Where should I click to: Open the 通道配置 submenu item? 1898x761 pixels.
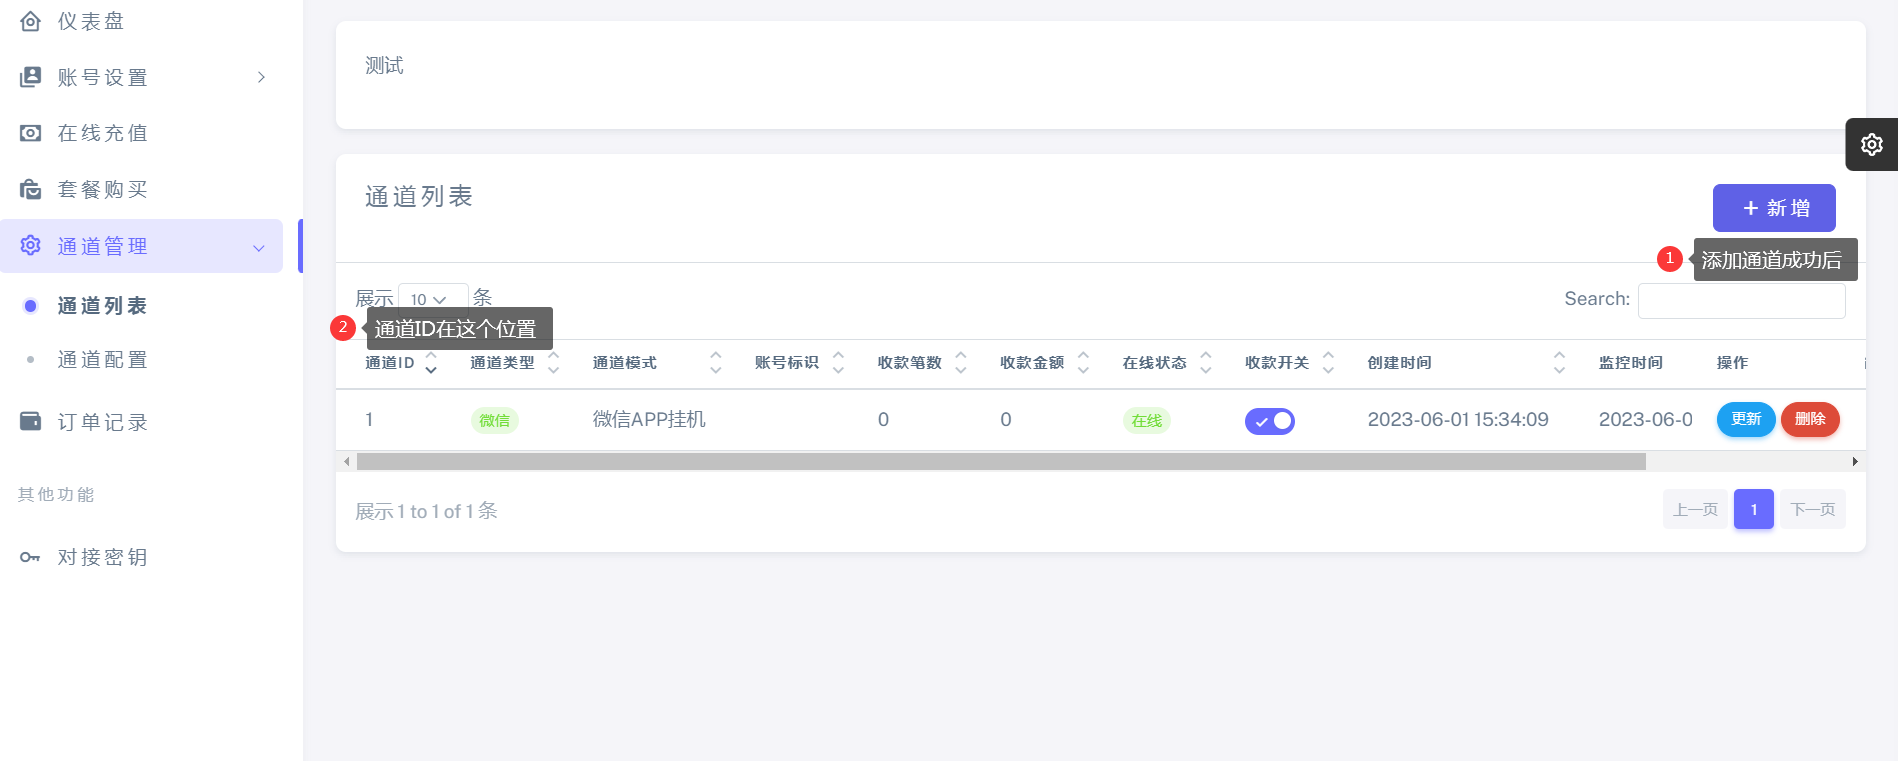tap(102, 359)
